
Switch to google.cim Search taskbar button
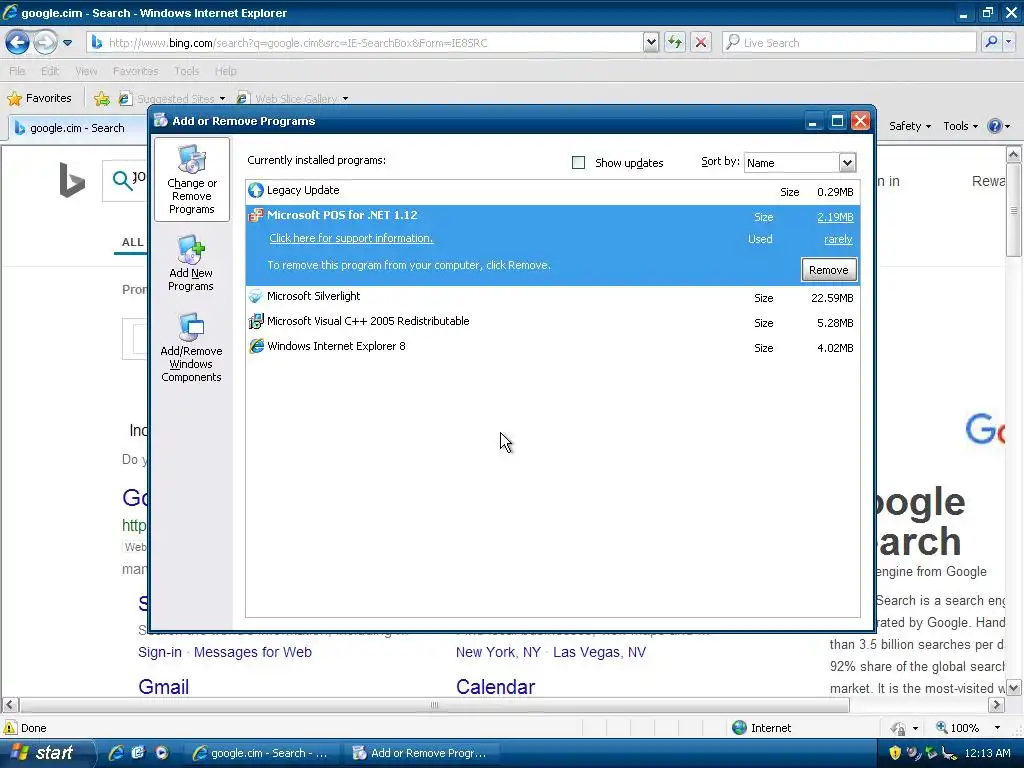pyautogui.click(x=264, y=753)
